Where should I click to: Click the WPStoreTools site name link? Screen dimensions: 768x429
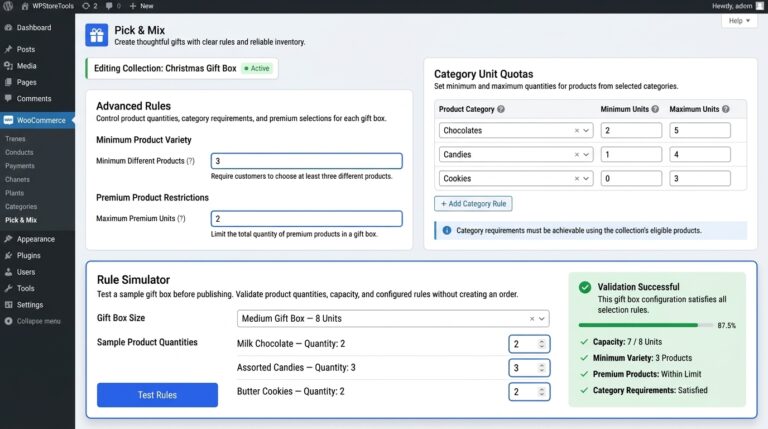(53, 6)
